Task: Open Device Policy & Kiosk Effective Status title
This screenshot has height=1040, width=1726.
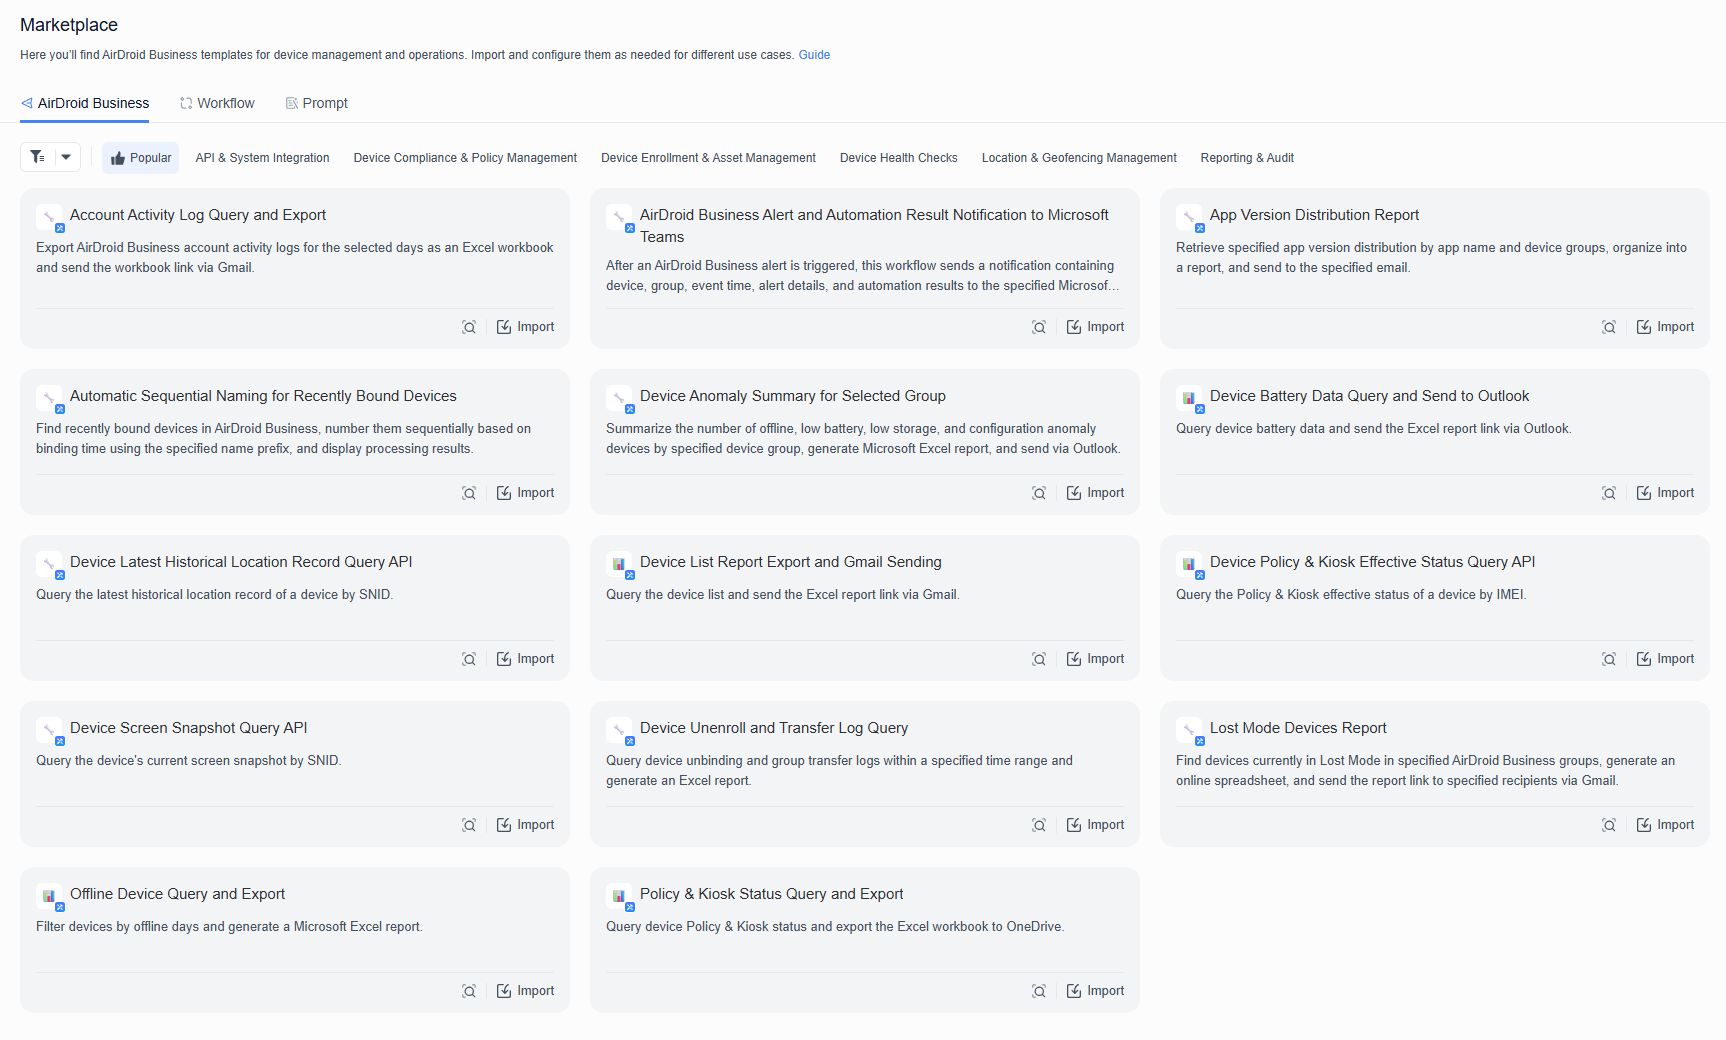Action: (1372, 562)
